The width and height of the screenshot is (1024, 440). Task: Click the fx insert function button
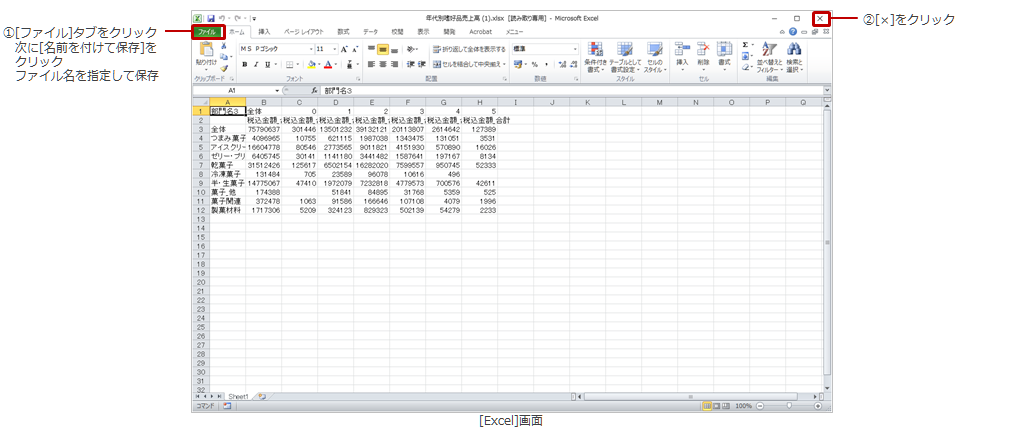click(314, 90)
